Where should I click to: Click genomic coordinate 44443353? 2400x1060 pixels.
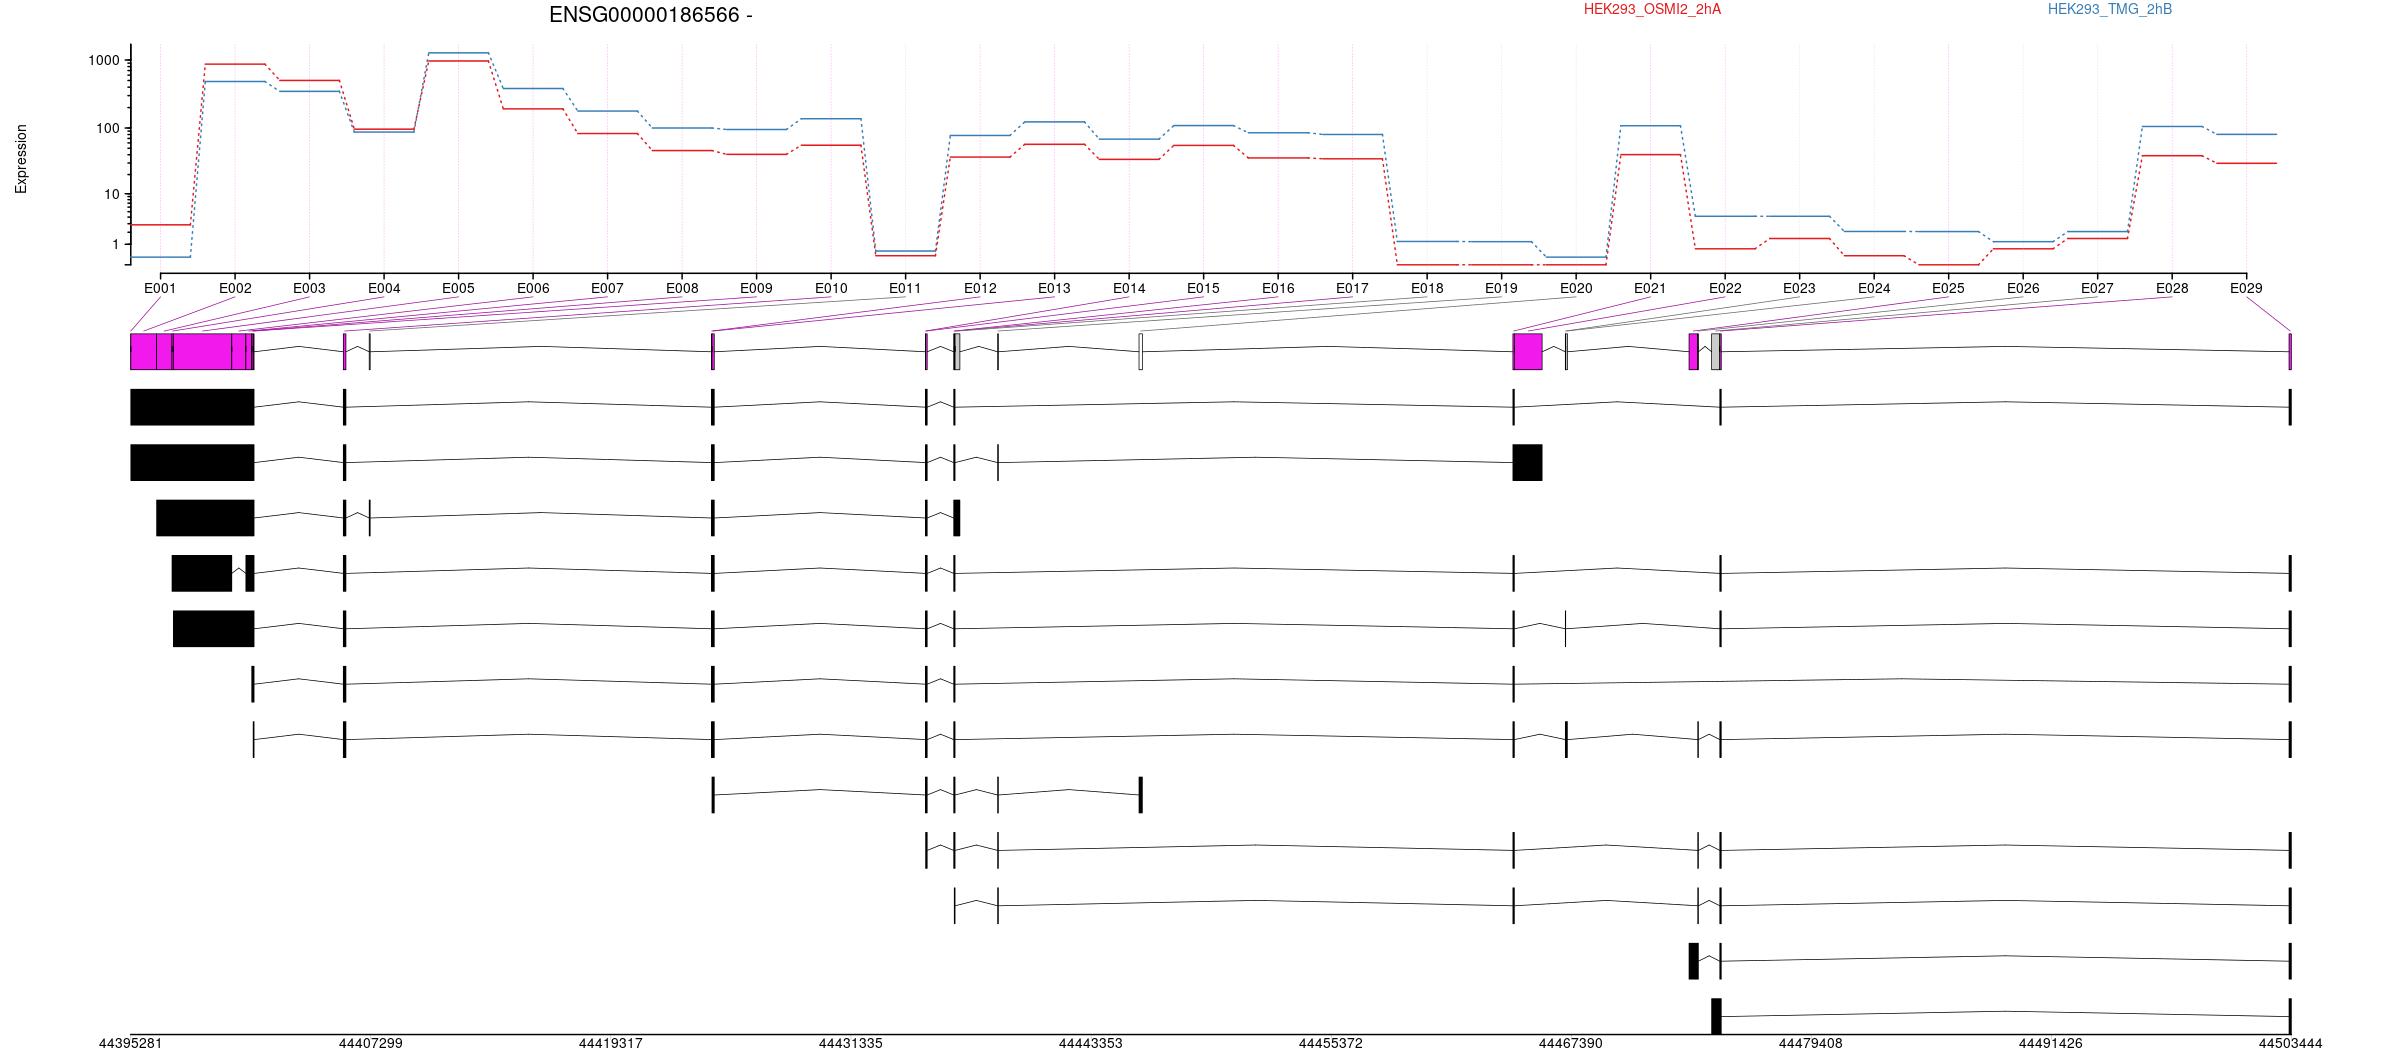[x=1090, y=1044]
